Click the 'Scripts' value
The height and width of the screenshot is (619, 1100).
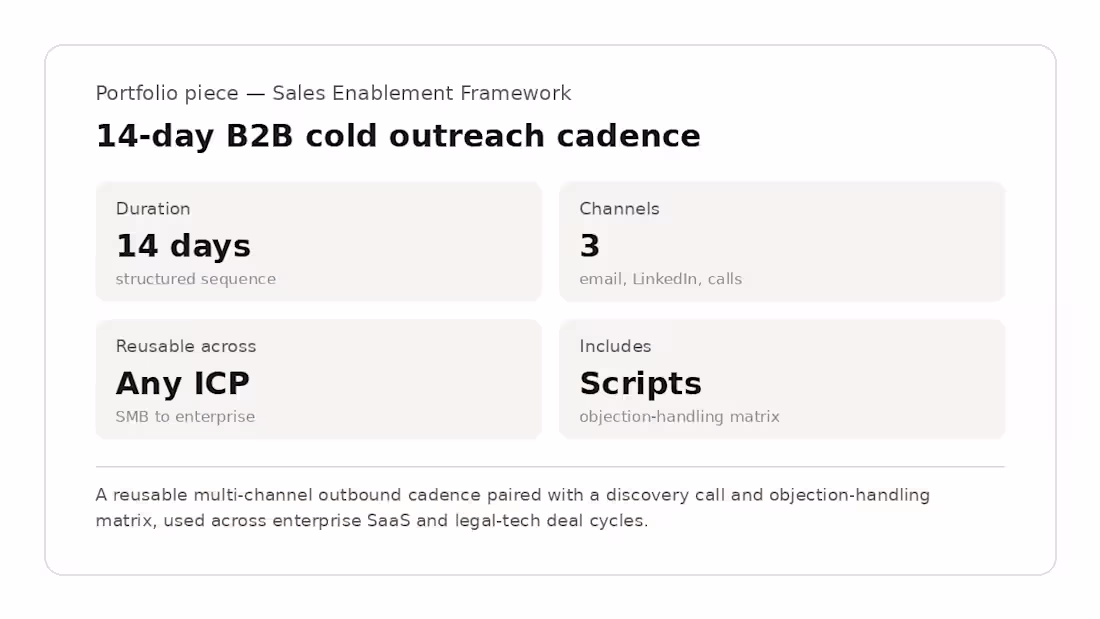point(640,383)
